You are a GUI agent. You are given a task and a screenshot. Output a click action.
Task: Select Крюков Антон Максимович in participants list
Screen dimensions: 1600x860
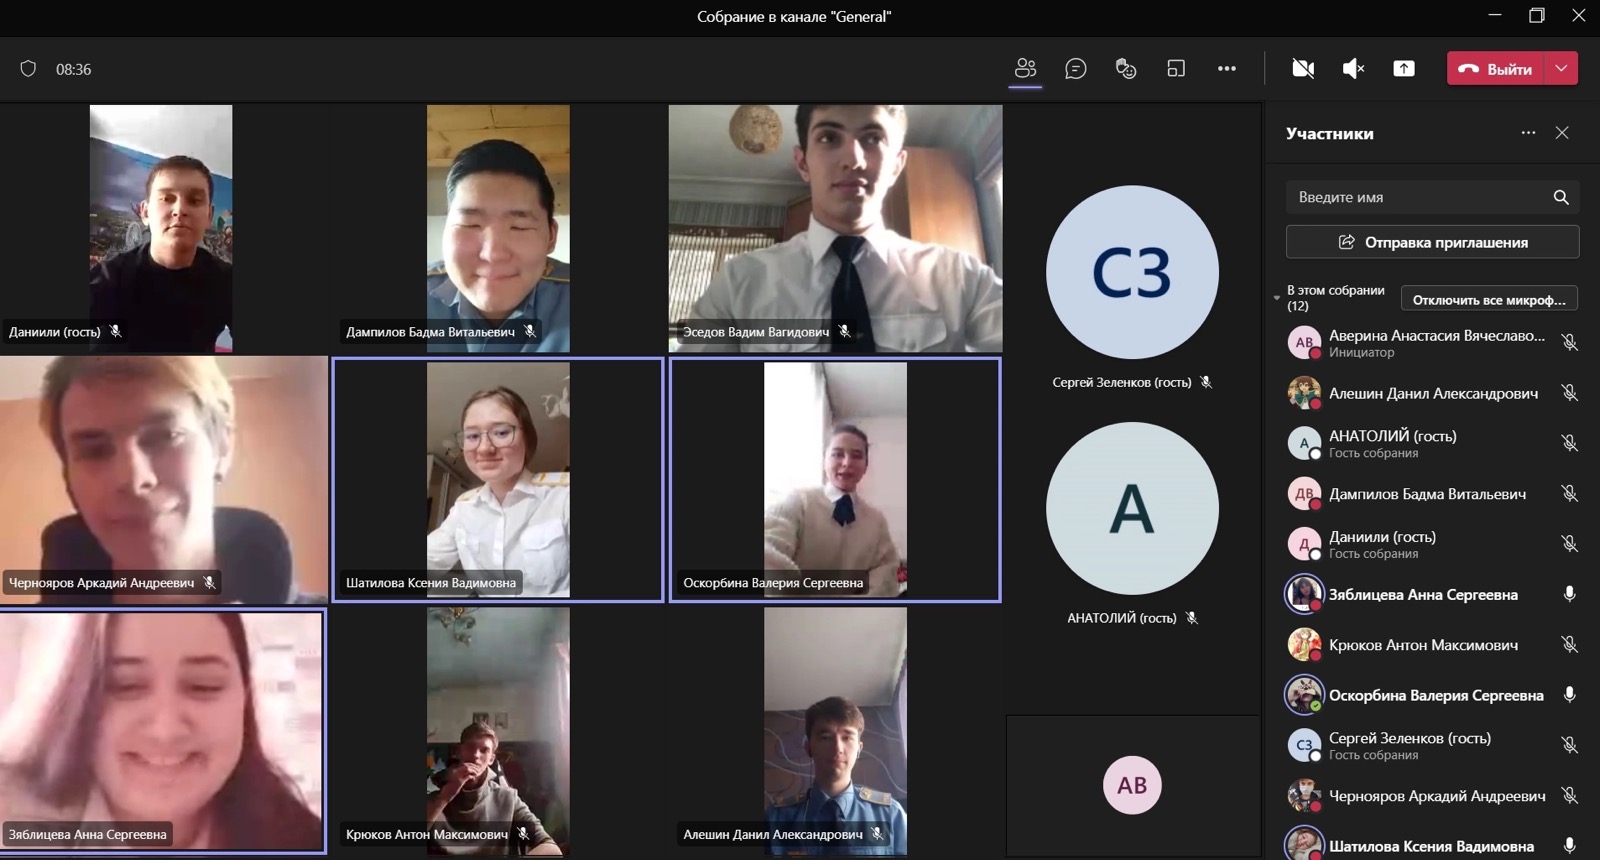[x=1422, y=645]
